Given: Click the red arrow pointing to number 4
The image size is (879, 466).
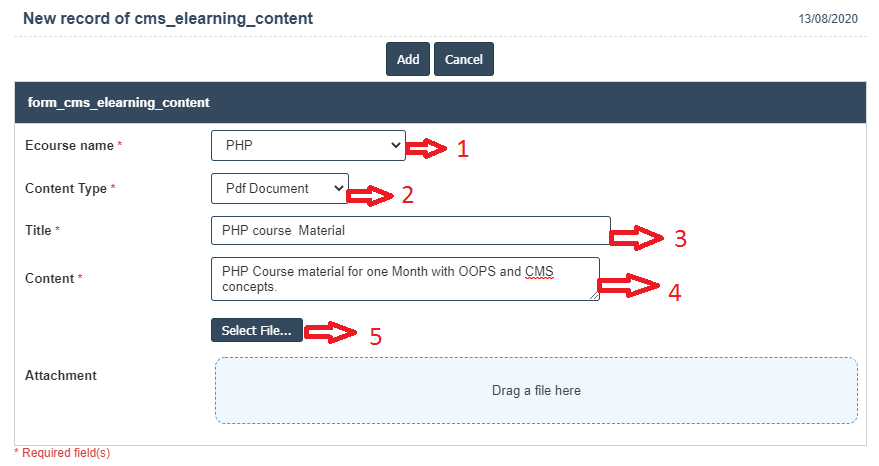Looking at the screenshot, I should pyautogui.click(x=632, y=286).
